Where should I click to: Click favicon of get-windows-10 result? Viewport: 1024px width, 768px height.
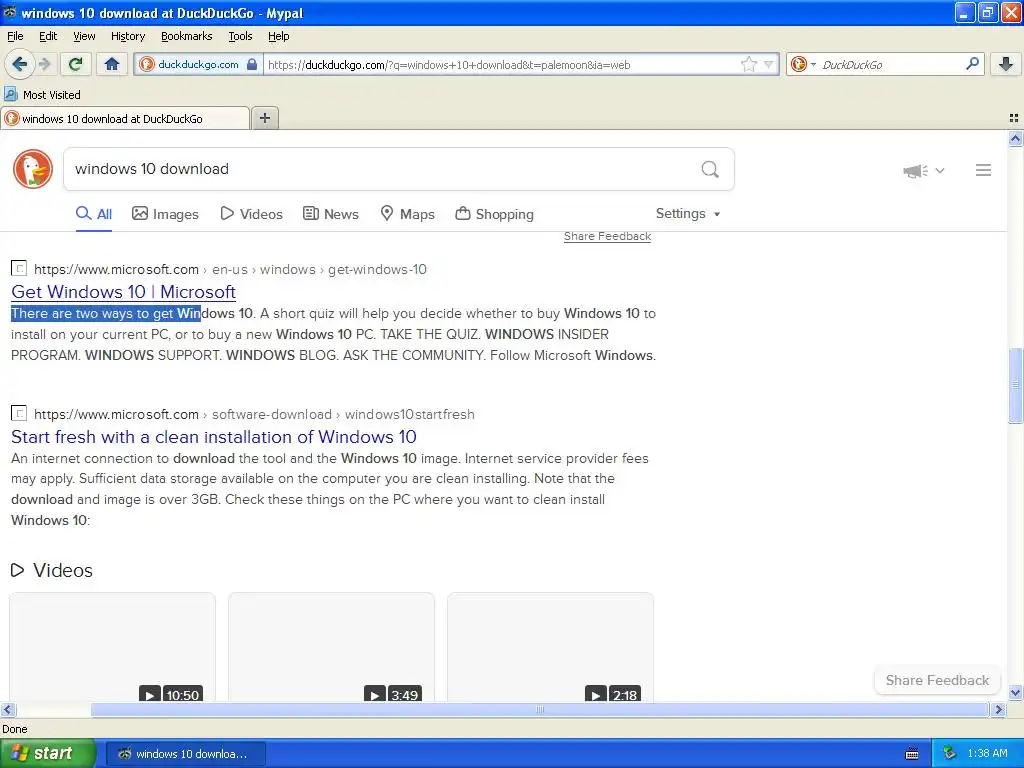click(19, 268)
